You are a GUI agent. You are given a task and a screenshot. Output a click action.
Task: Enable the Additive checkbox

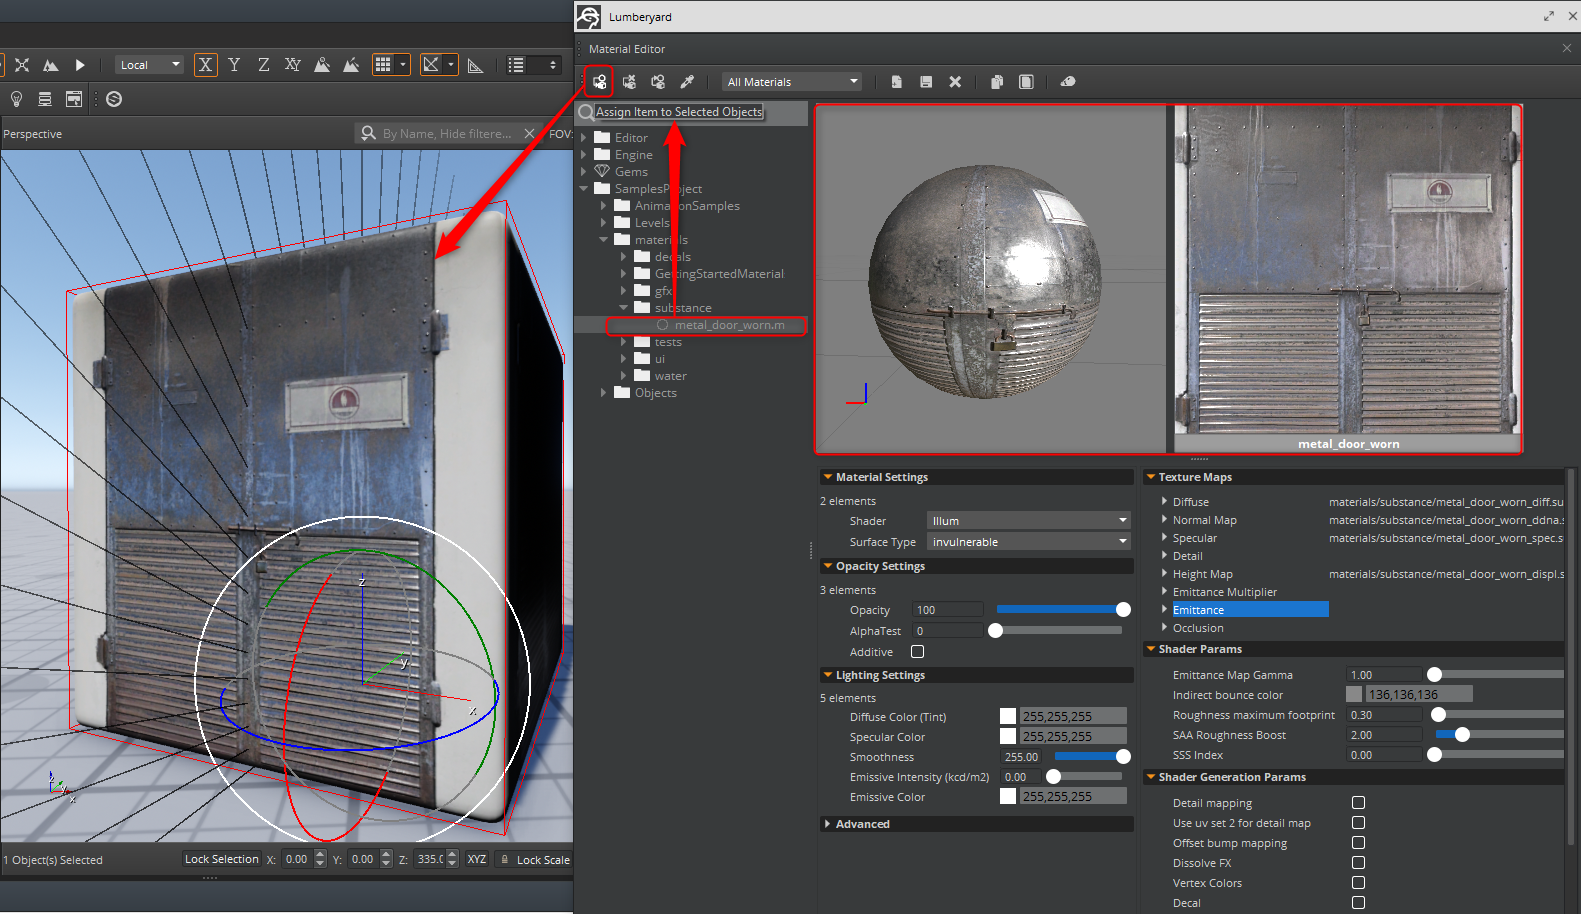(917, 652)
